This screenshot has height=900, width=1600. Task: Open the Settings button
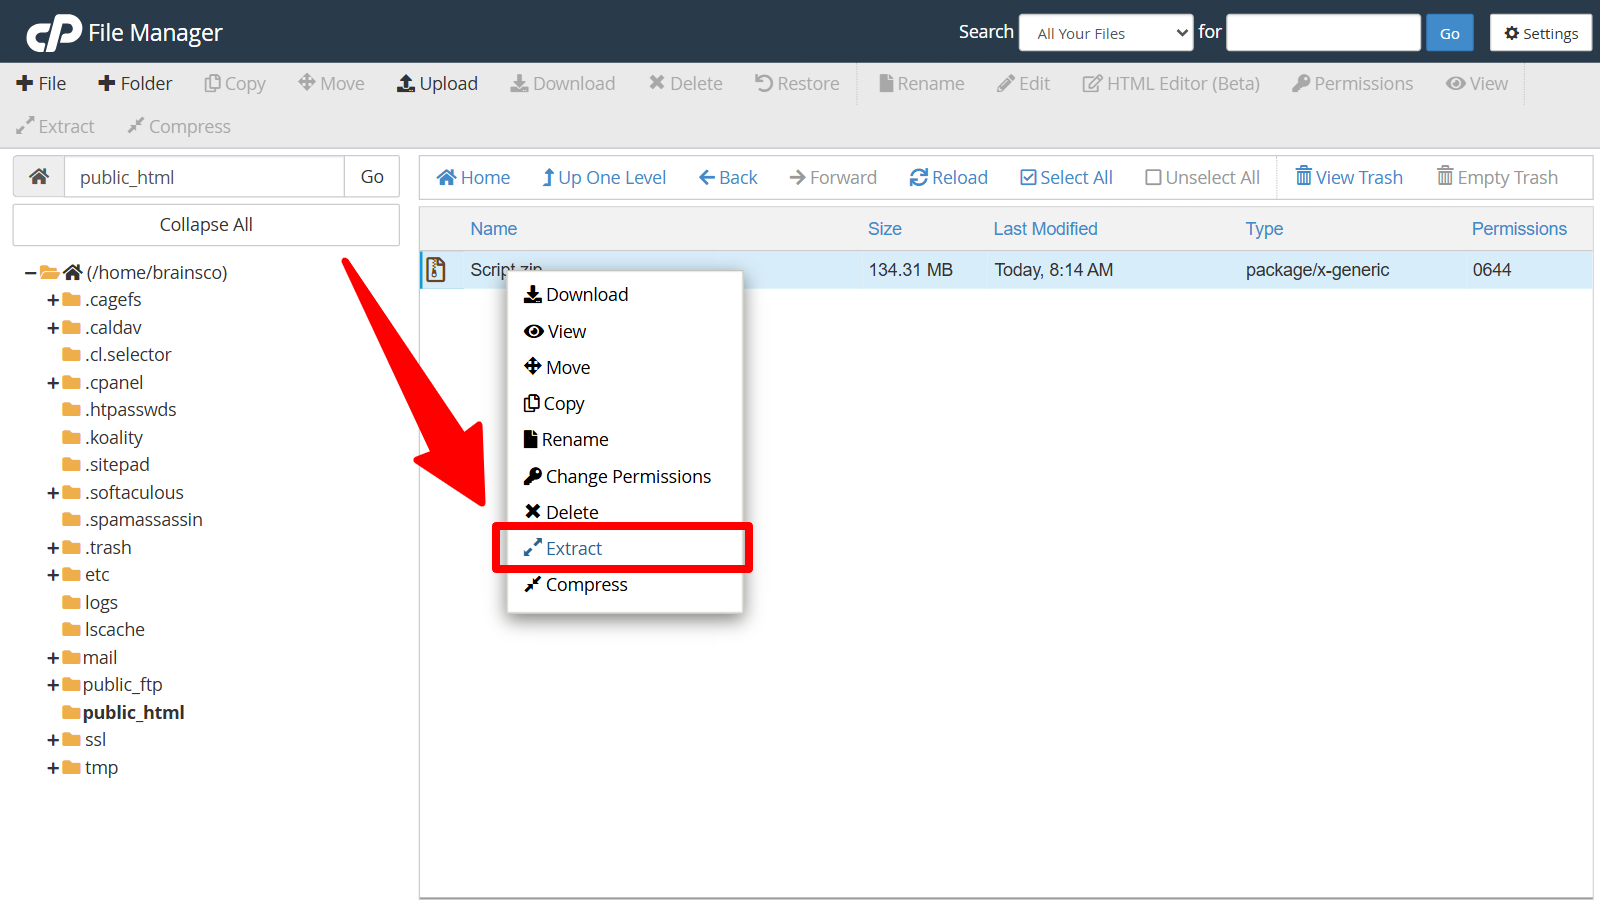1541,33
